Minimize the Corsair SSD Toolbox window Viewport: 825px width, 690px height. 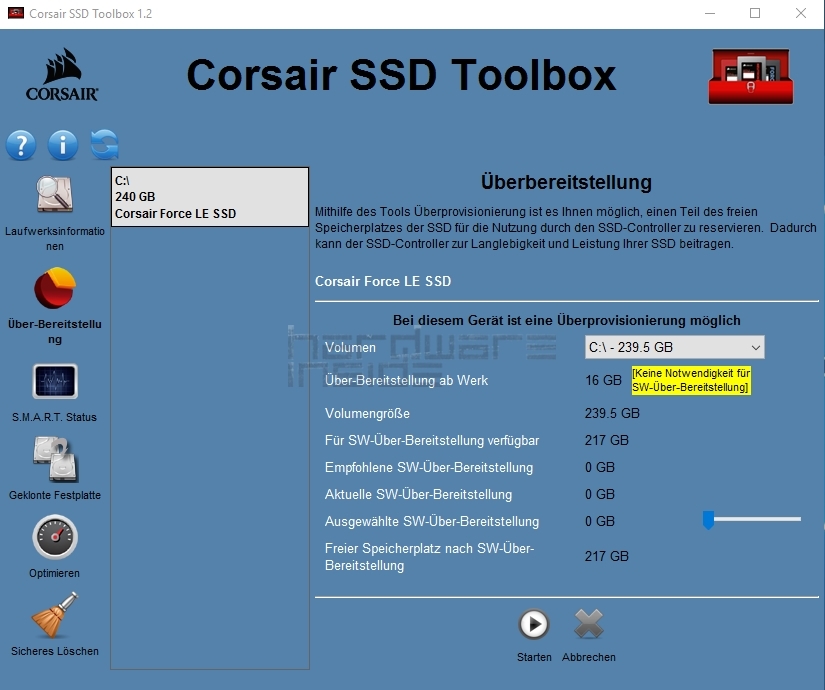pyautogui.click(x=709, y=13)
